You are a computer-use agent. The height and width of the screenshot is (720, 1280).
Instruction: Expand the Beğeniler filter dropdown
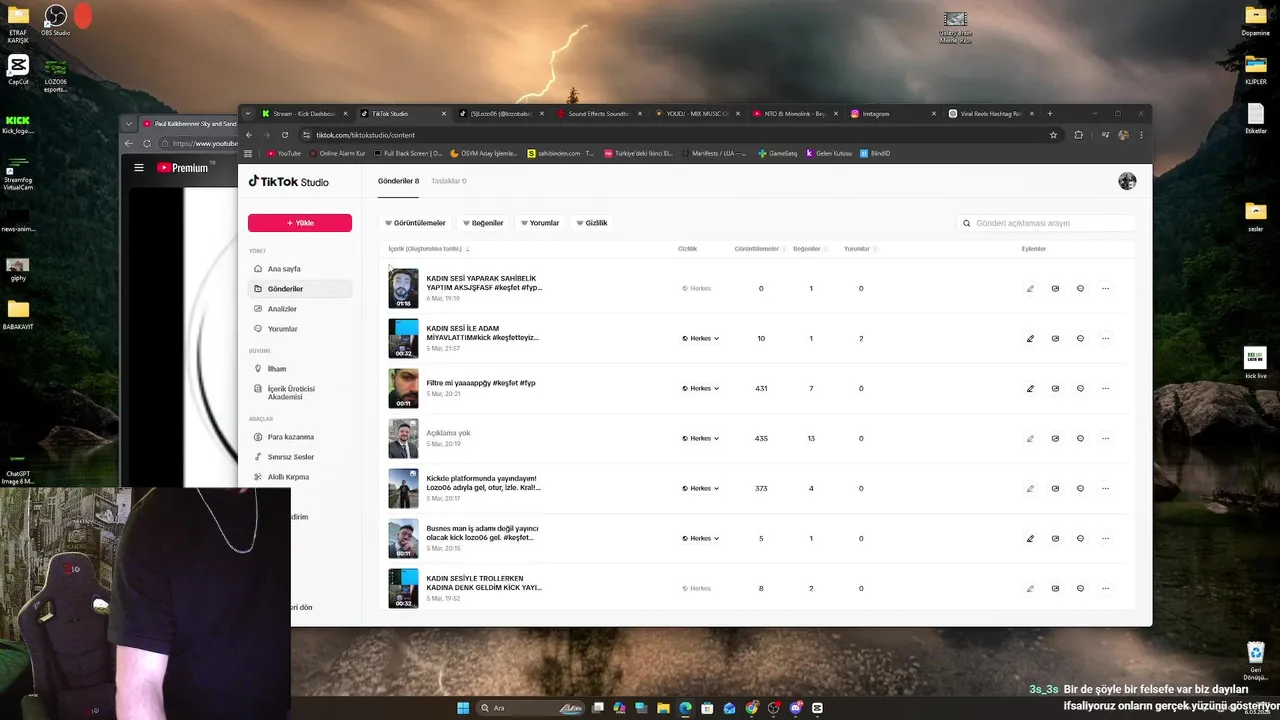coord(481,223)
